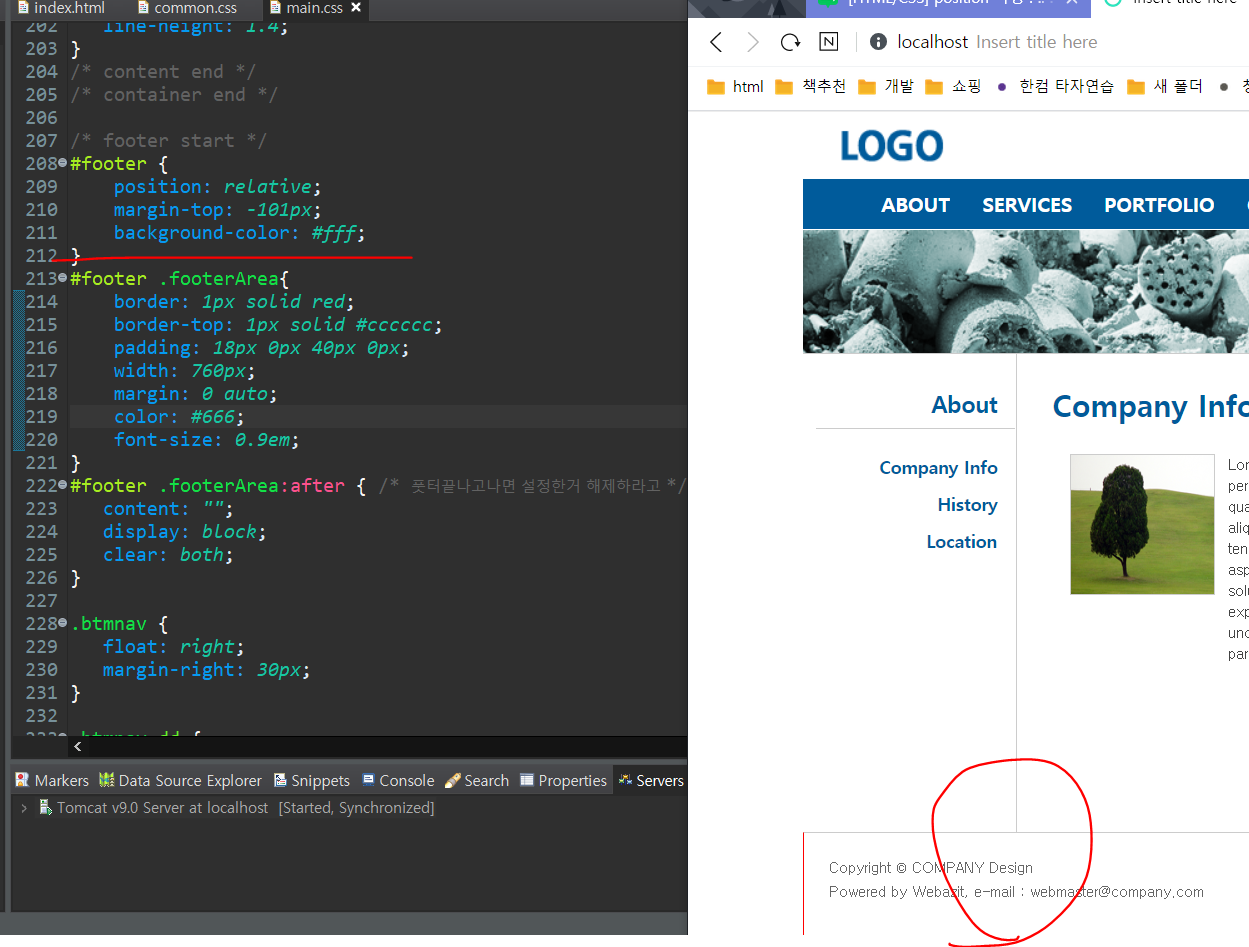Image resolution: width=1249 pixels, height=947 pixels.
Task: Open the 새 폴더 bookmark folder
Action: click(1165, 87)
